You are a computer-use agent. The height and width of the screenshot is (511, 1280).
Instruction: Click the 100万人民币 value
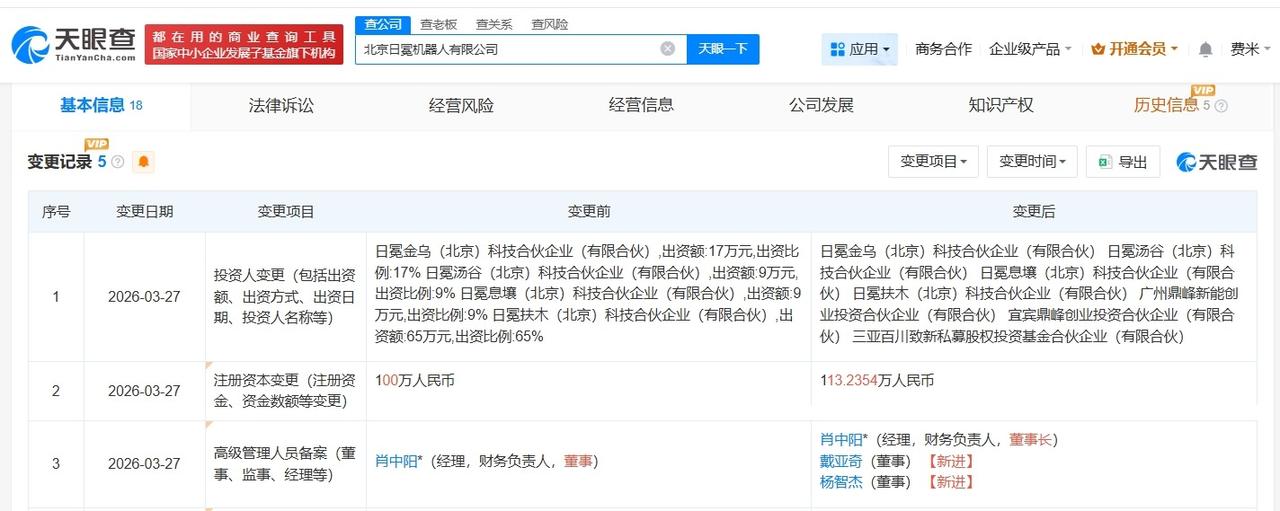click(414, 381)
